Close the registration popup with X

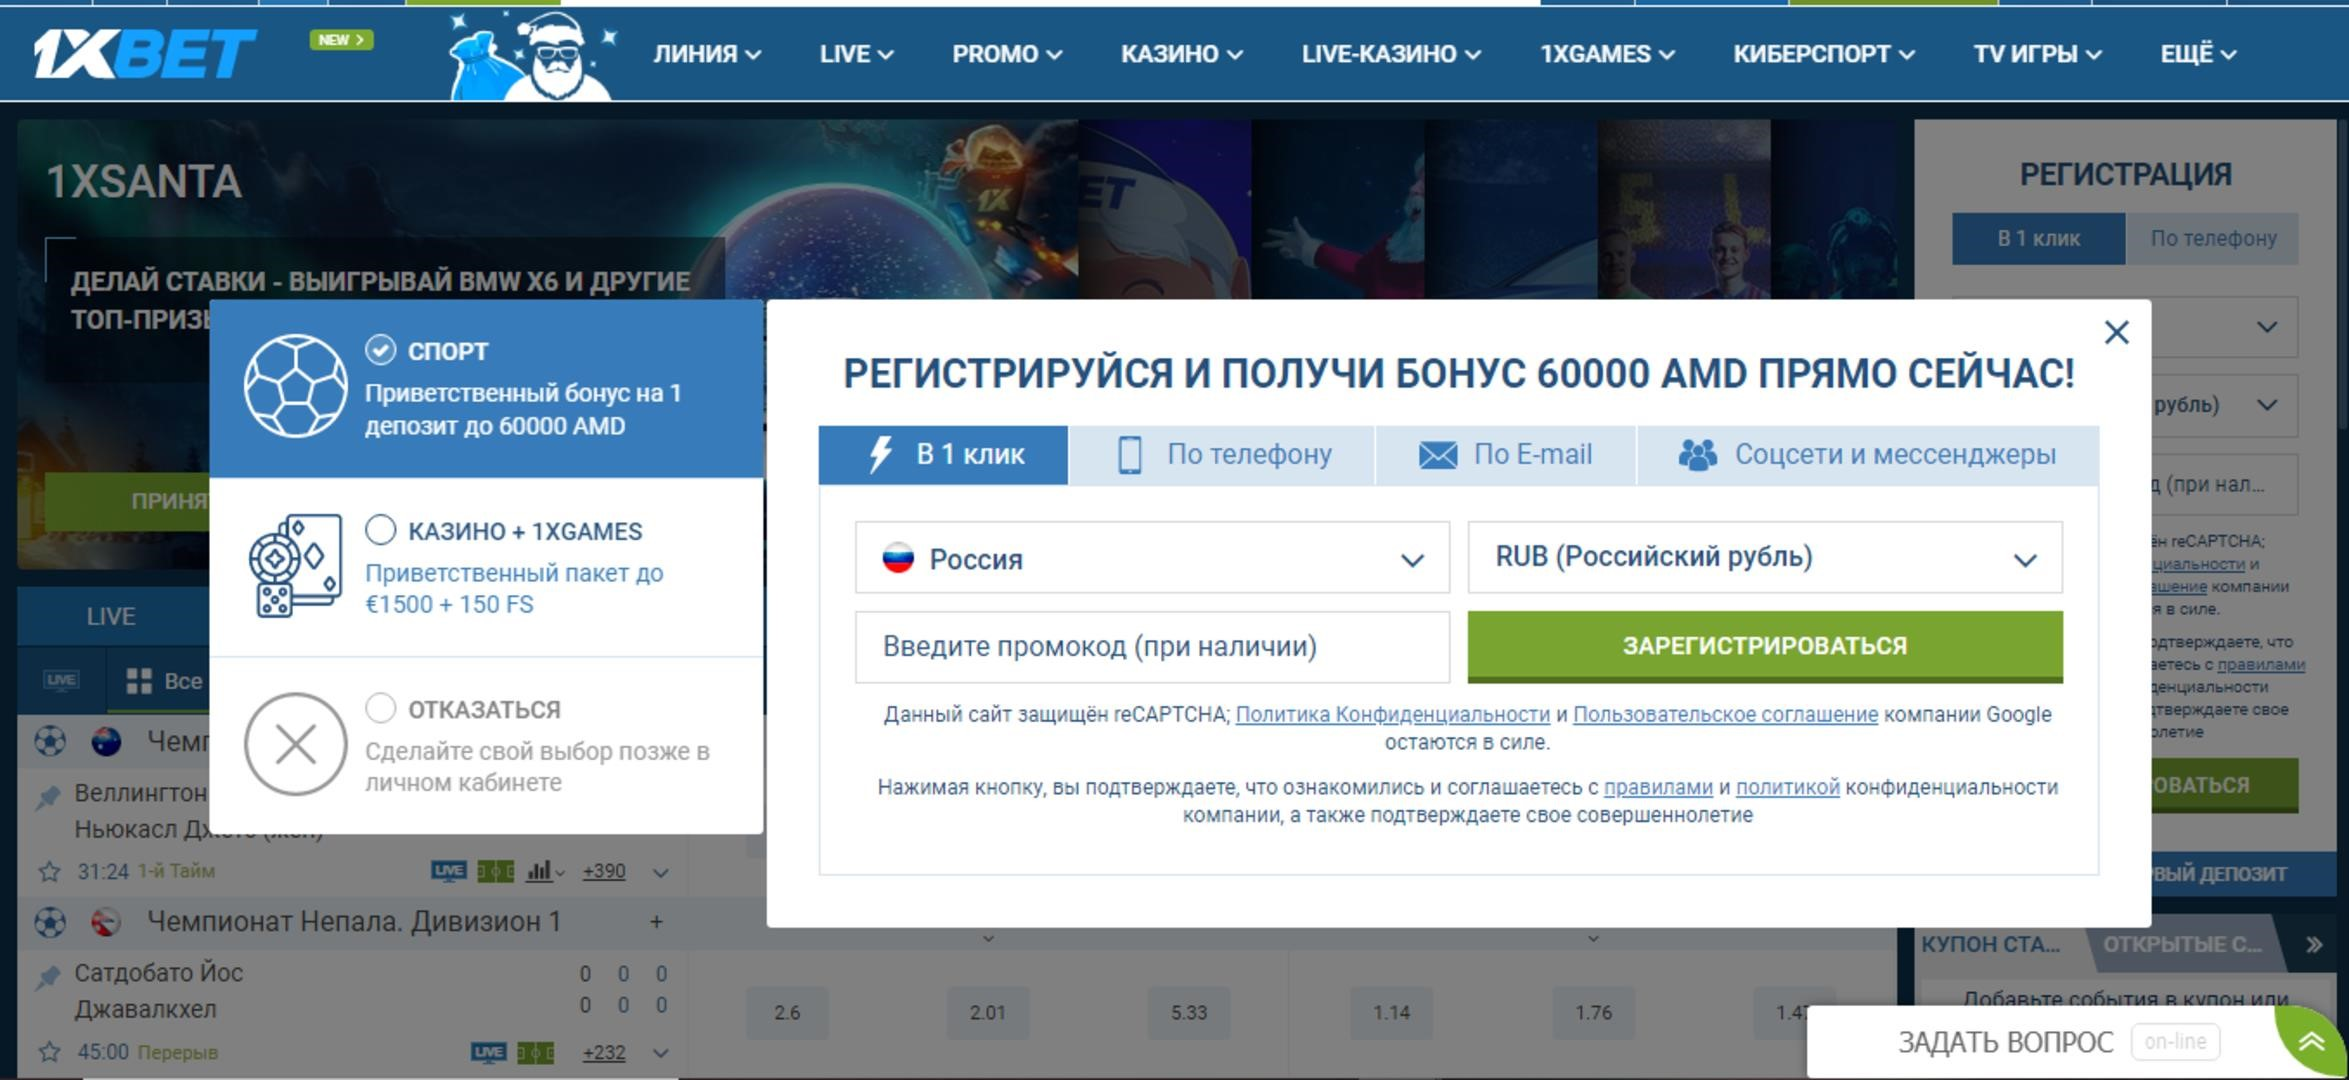point(2116,332)
